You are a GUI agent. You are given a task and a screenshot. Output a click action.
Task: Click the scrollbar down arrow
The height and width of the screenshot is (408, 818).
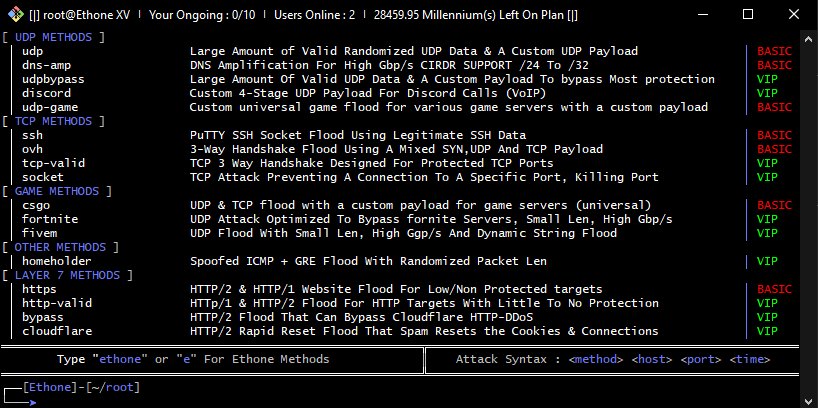click(809, 399)
